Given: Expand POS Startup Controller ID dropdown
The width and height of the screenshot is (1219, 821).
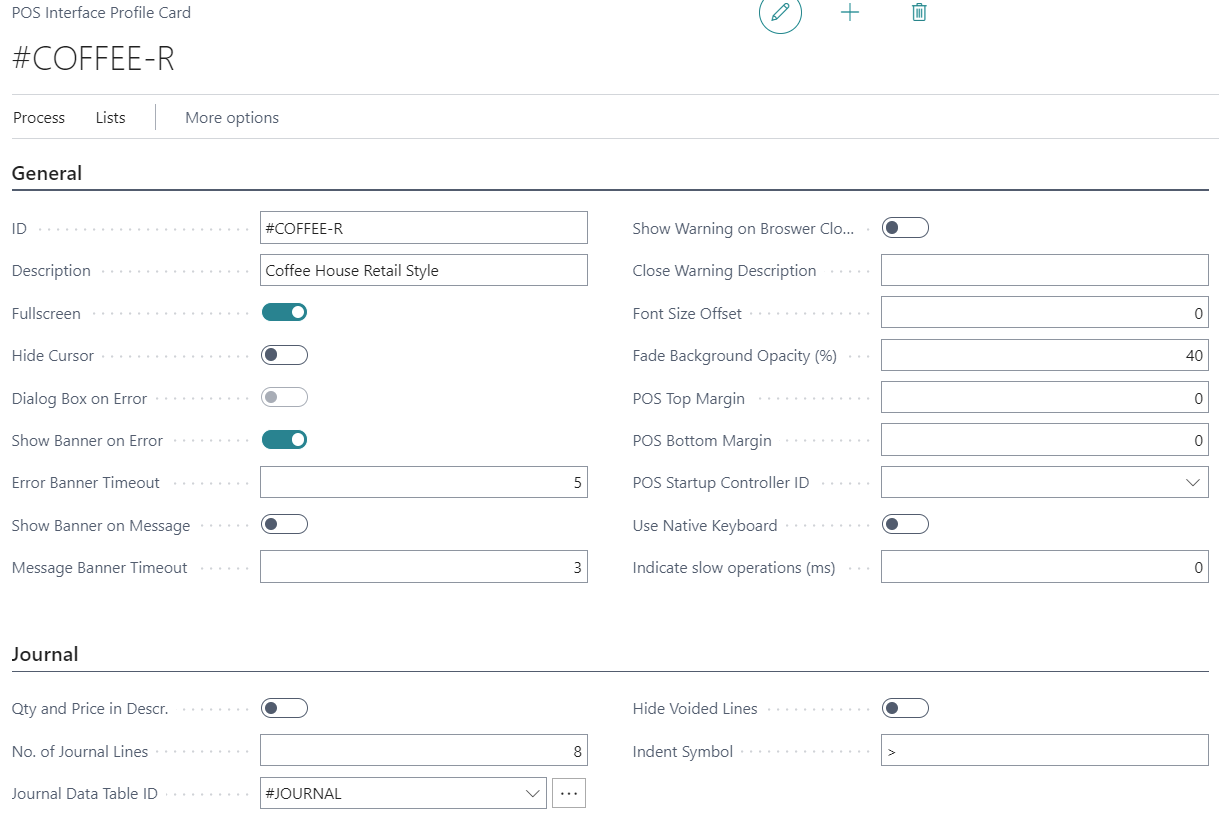Looking at the screenshot, I should (1192, 483).
